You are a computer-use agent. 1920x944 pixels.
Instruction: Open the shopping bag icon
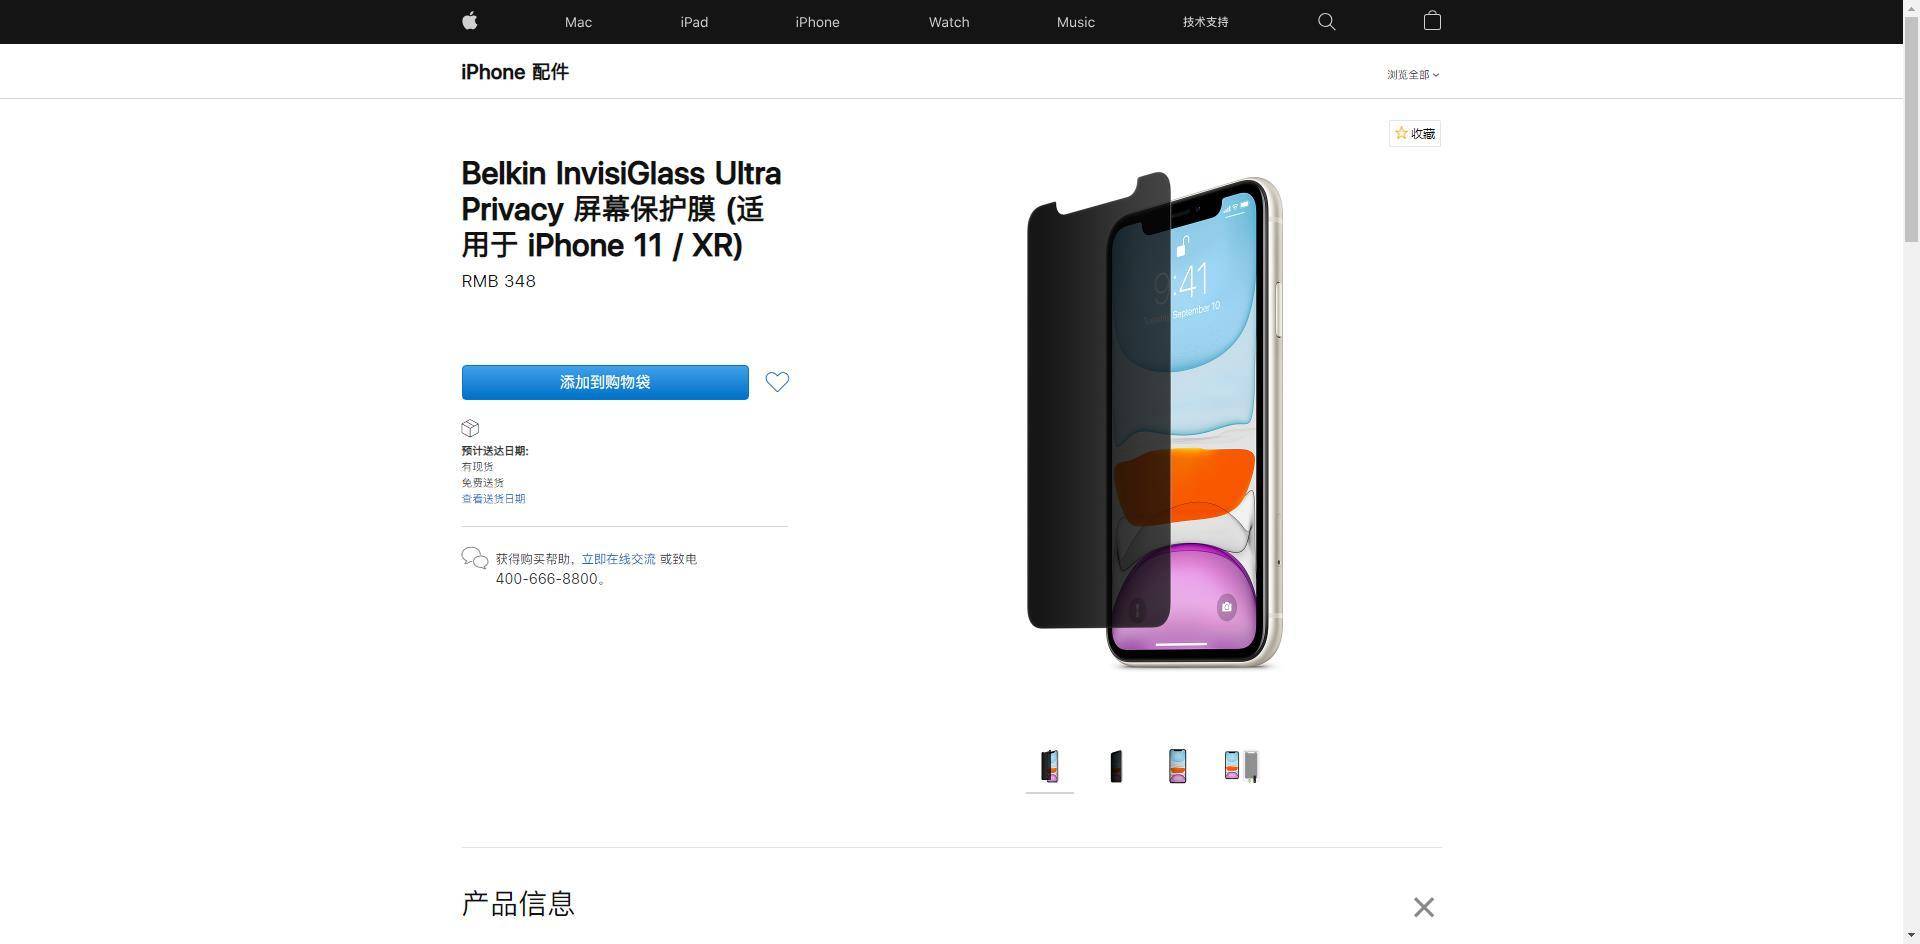[x=1432, y=21]
